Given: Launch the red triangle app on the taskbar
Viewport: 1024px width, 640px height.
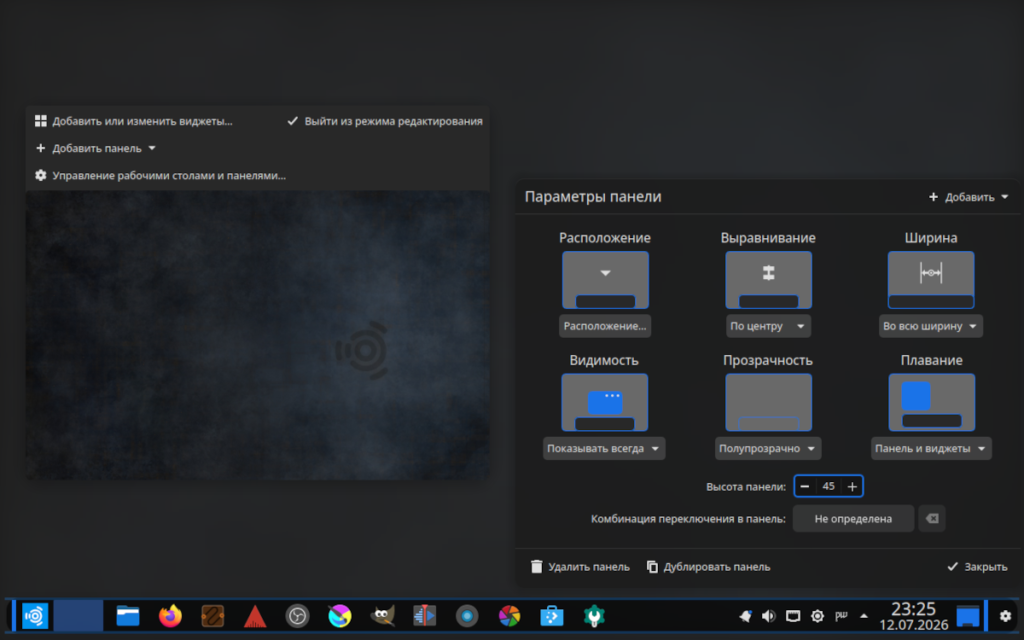Looking at the screenshot, I should (x=255, y=616).
